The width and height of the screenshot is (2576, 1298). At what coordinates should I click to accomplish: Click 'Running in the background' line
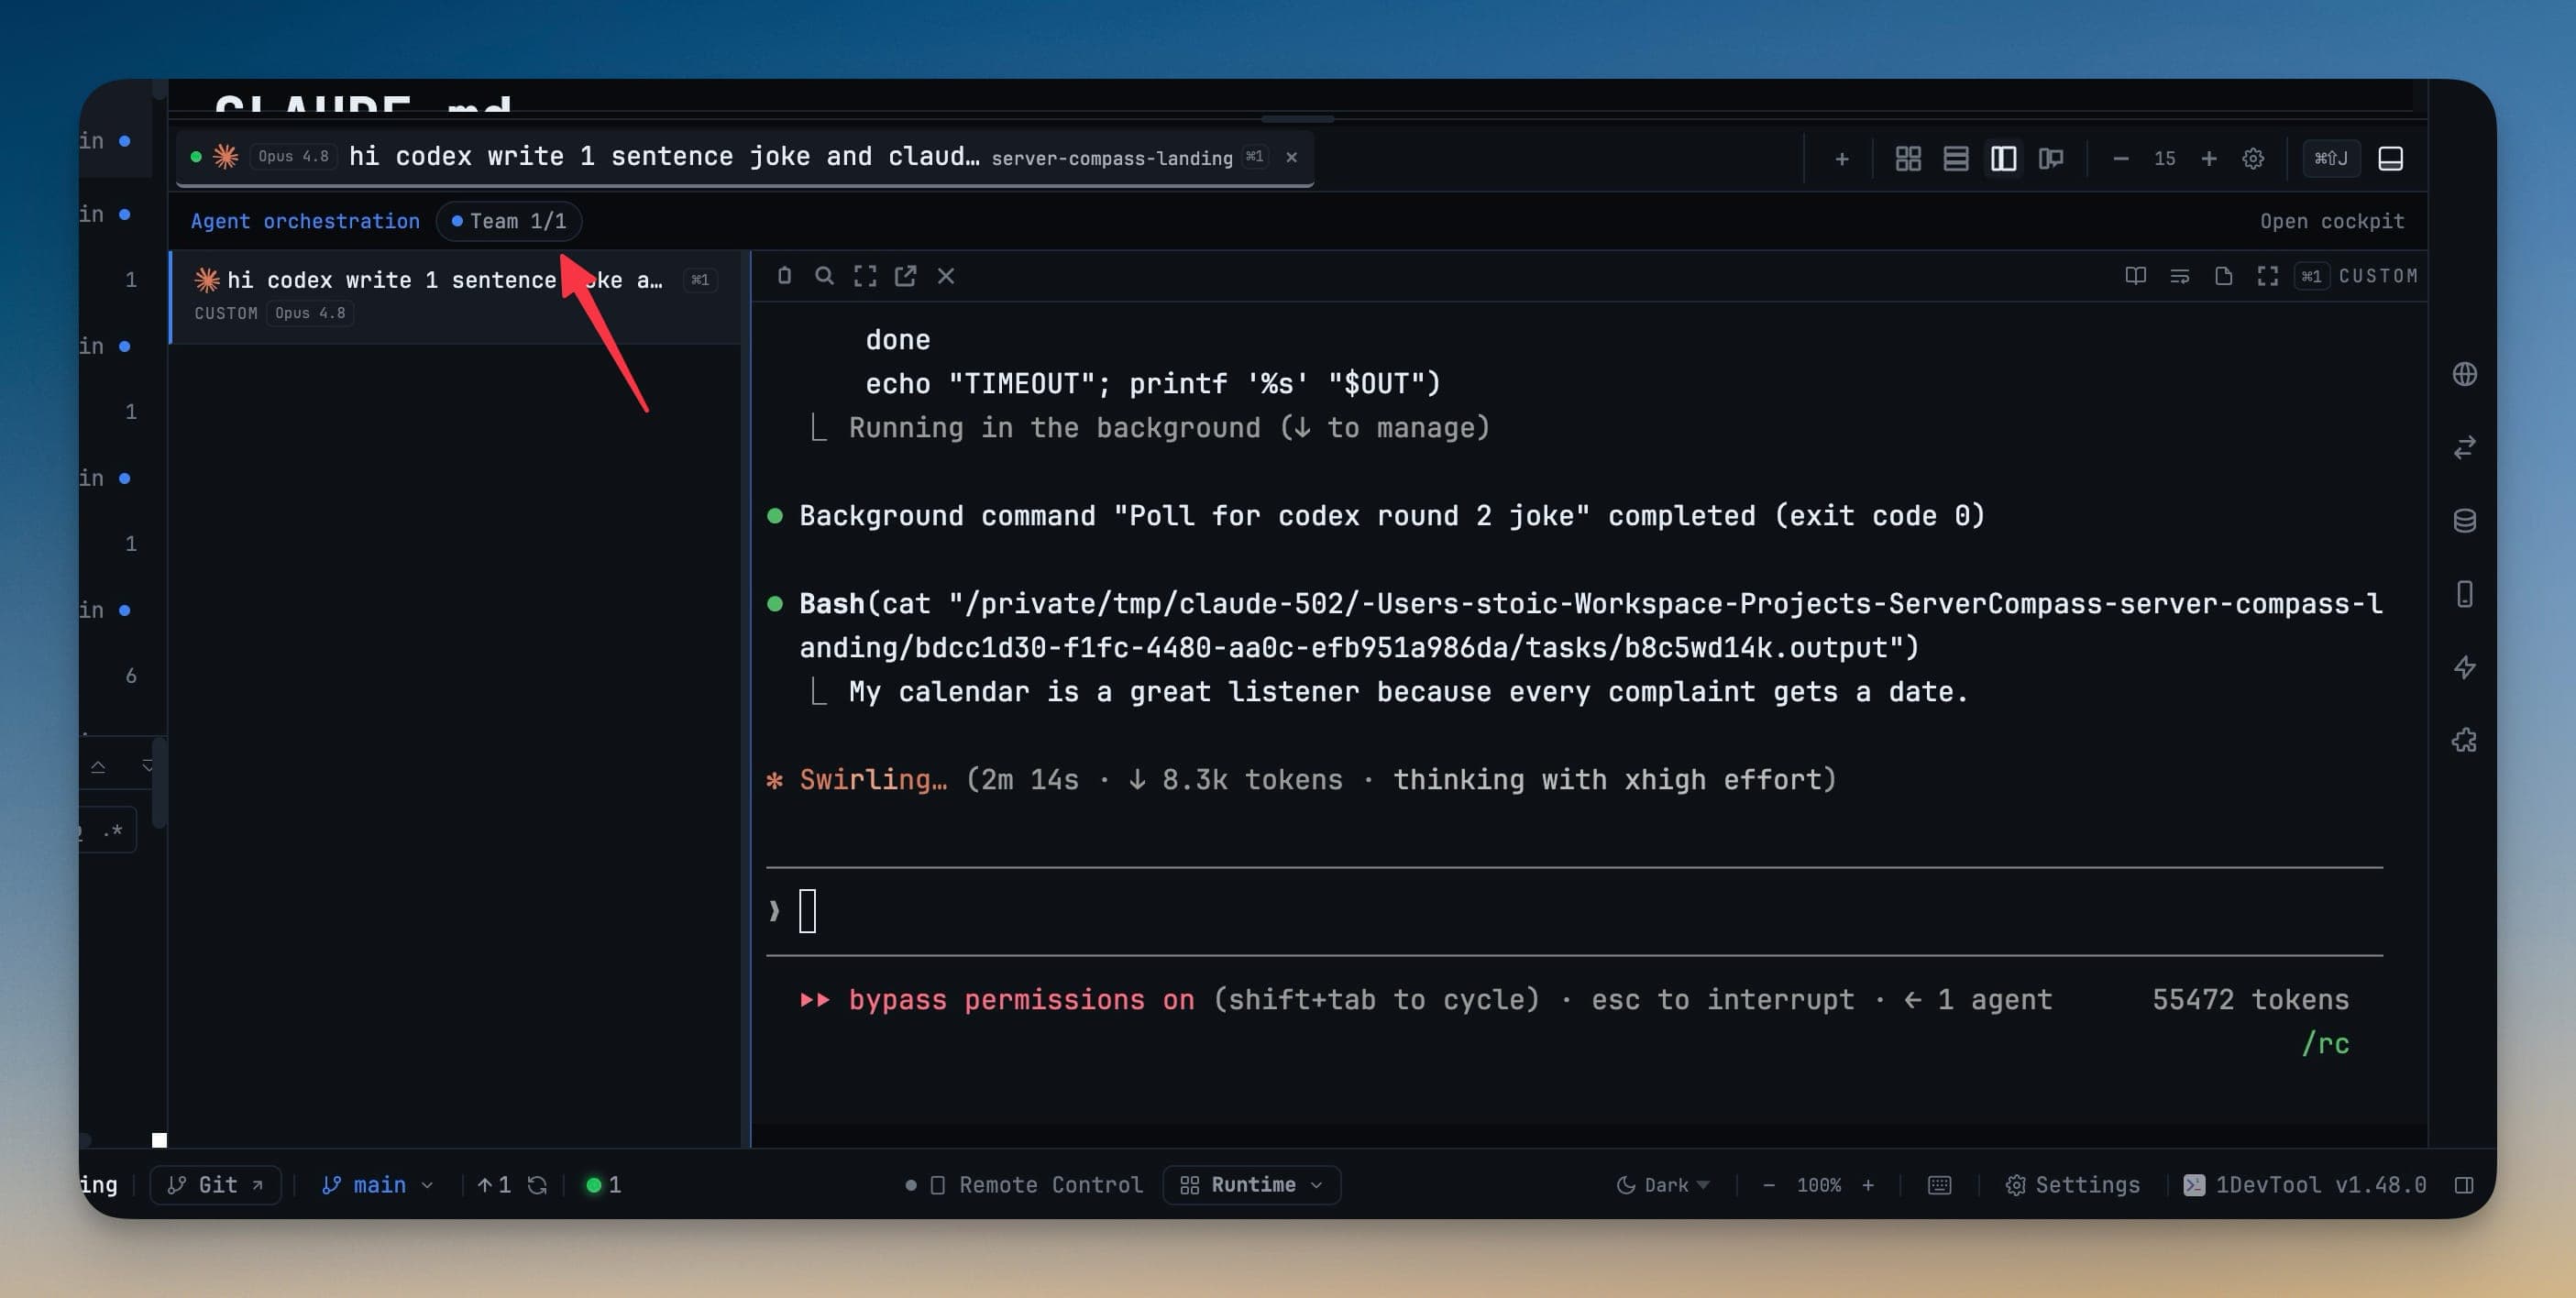(x=1169, y=428)
